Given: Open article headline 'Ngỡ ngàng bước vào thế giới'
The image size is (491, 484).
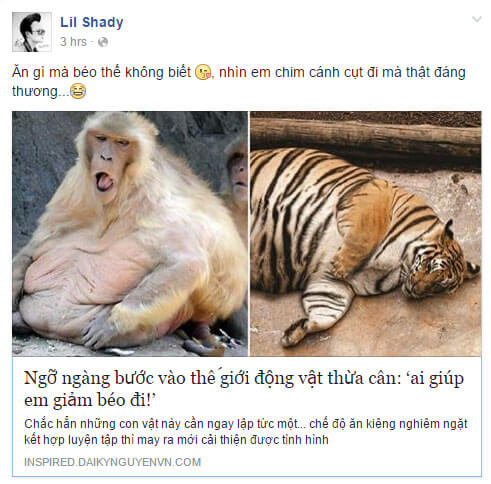Looking at the screenshot, I should point(244,389).
